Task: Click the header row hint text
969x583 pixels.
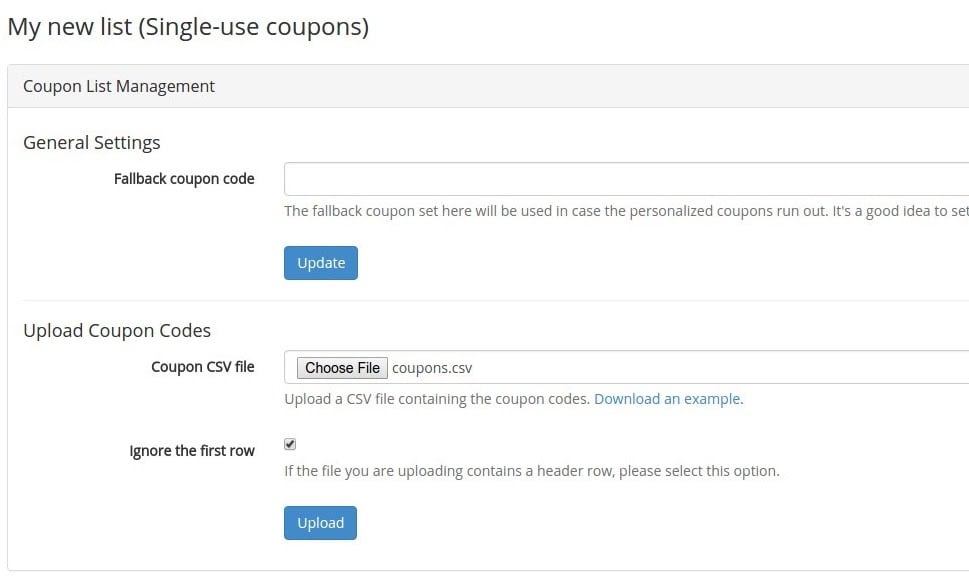Action: click(531, 470)
